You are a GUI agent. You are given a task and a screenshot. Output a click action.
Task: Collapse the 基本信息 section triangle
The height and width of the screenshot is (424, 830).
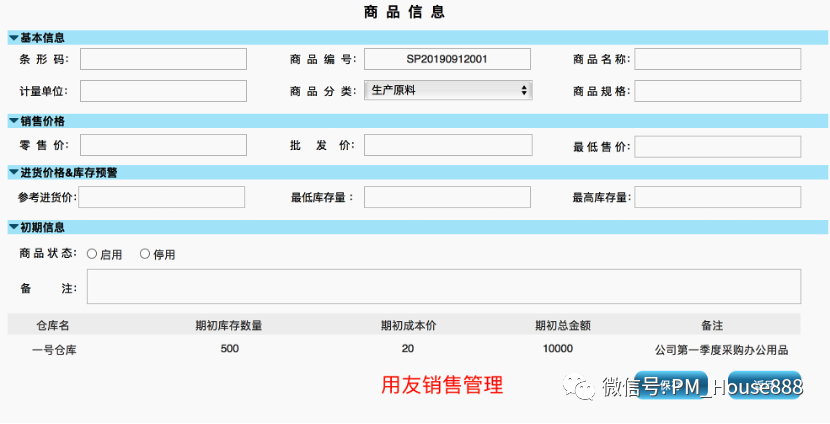coord(13,38)
